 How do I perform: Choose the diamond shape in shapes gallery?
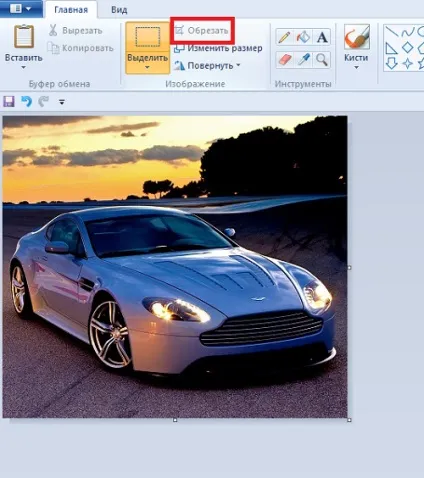(x=407, y=47)
